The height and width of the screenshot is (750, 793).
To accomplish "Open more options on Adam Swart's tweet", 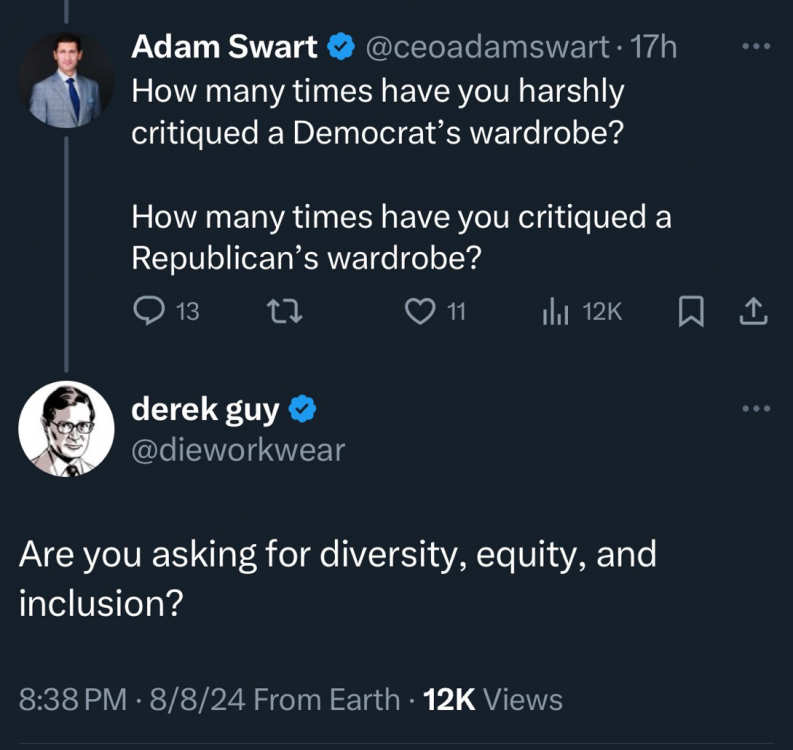I will pos(757,46).
